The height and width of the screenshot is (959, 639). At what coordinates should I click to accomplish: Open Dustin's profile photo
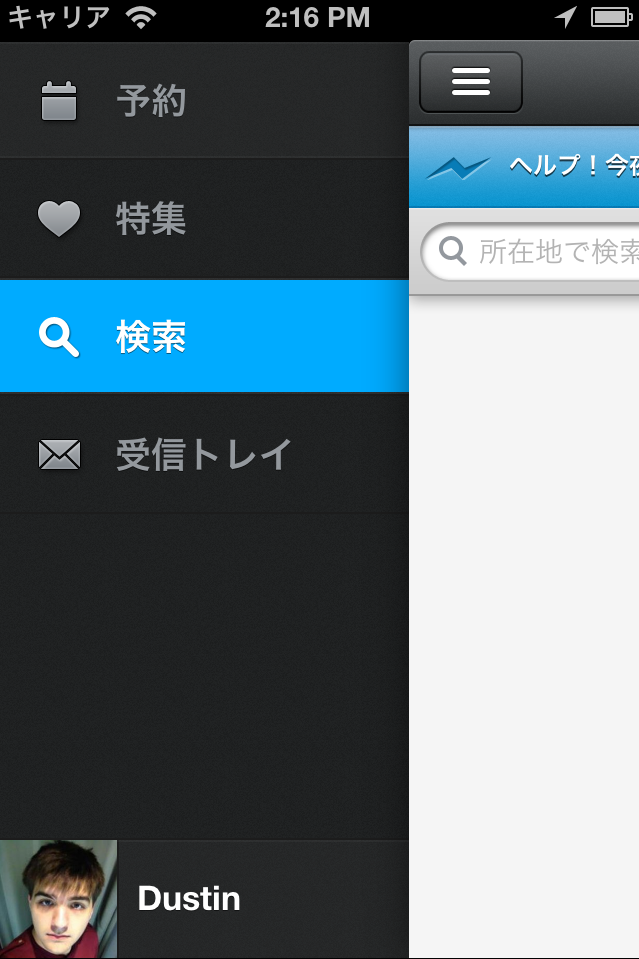(x=58, y=899)
